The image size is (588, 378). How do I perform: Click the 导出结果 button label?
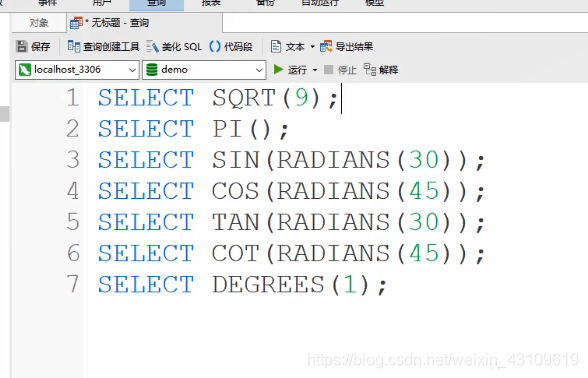tap(354, 47)
